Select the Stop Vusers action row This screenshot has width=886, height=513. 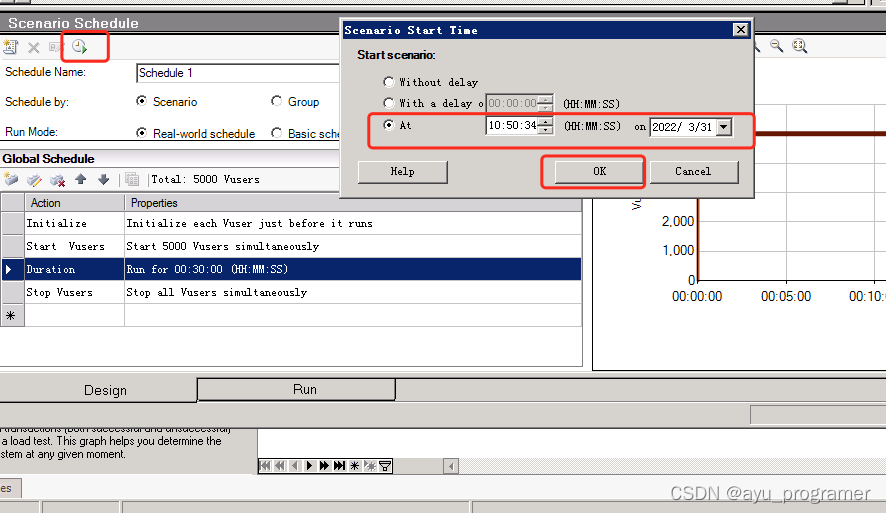click(x=291, y=292)
